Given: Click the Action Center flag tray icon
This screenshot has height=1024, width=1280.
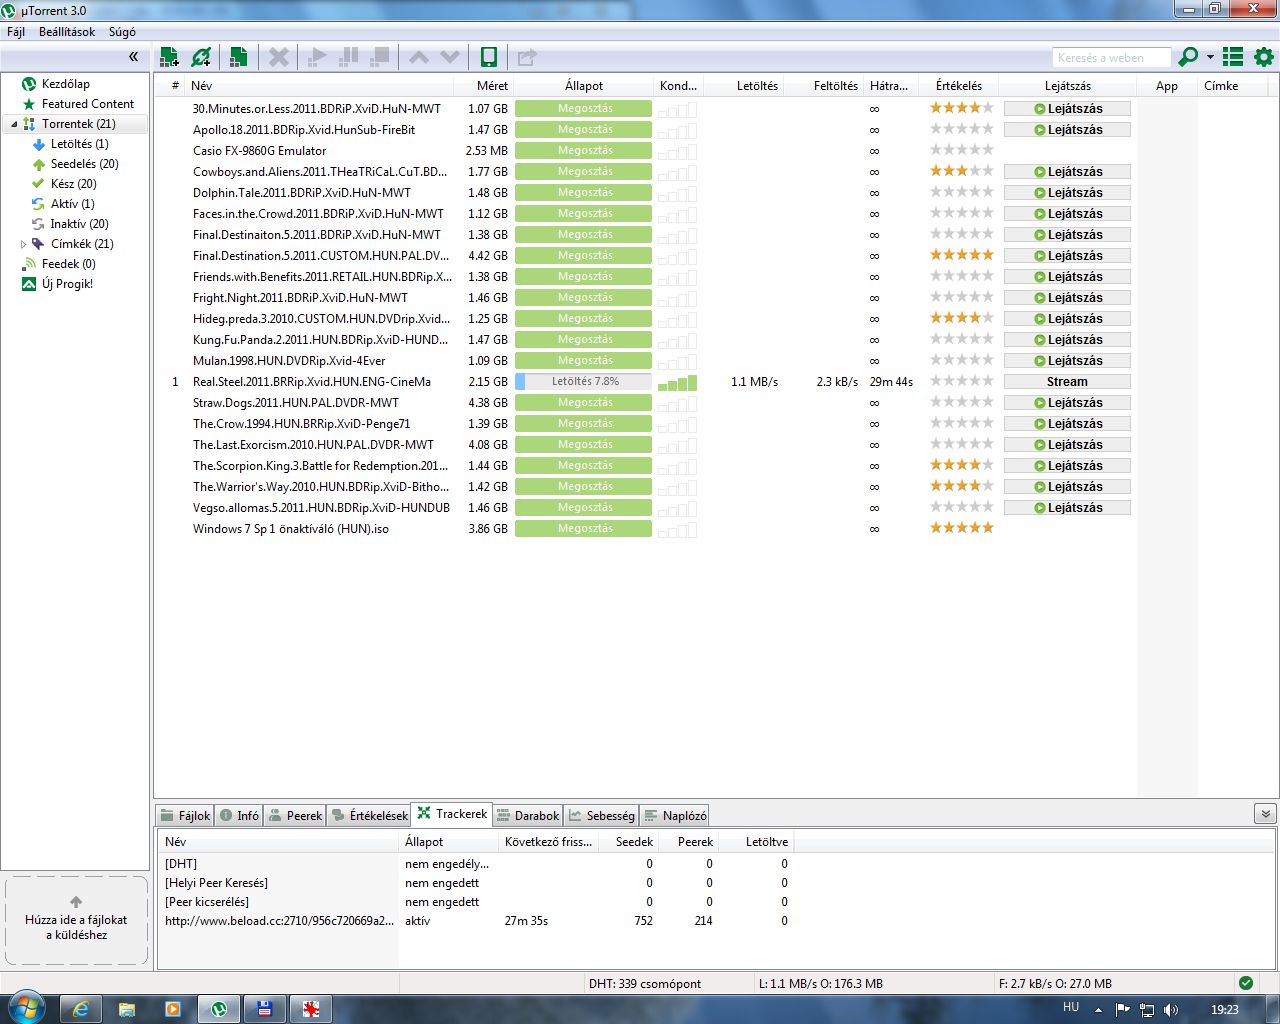Looking at the screenshot, I should (1122, 1010).
